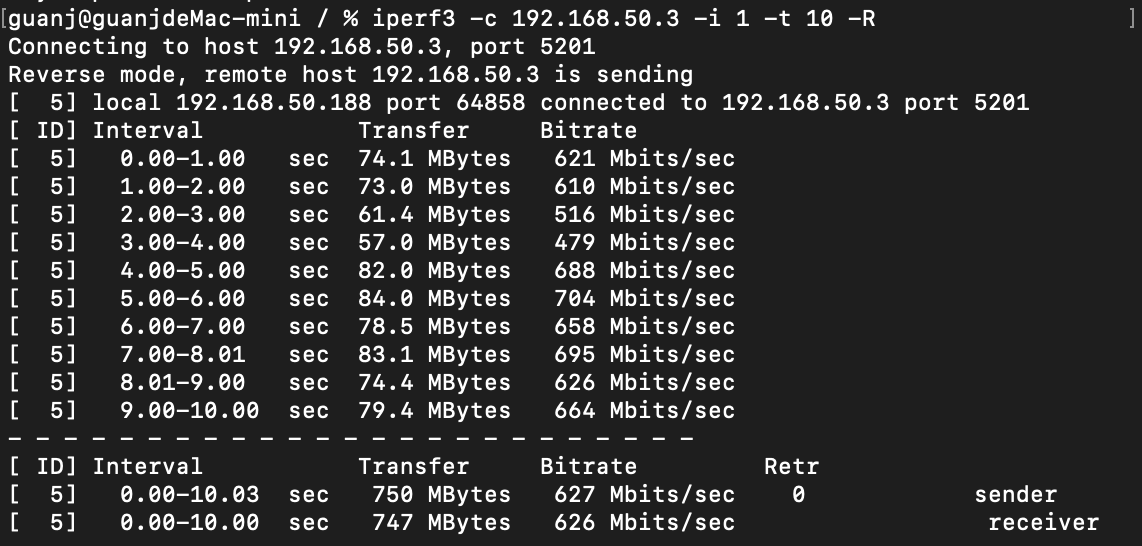Click the 479 Mbits/sec bitrate value

click(644, 242)
